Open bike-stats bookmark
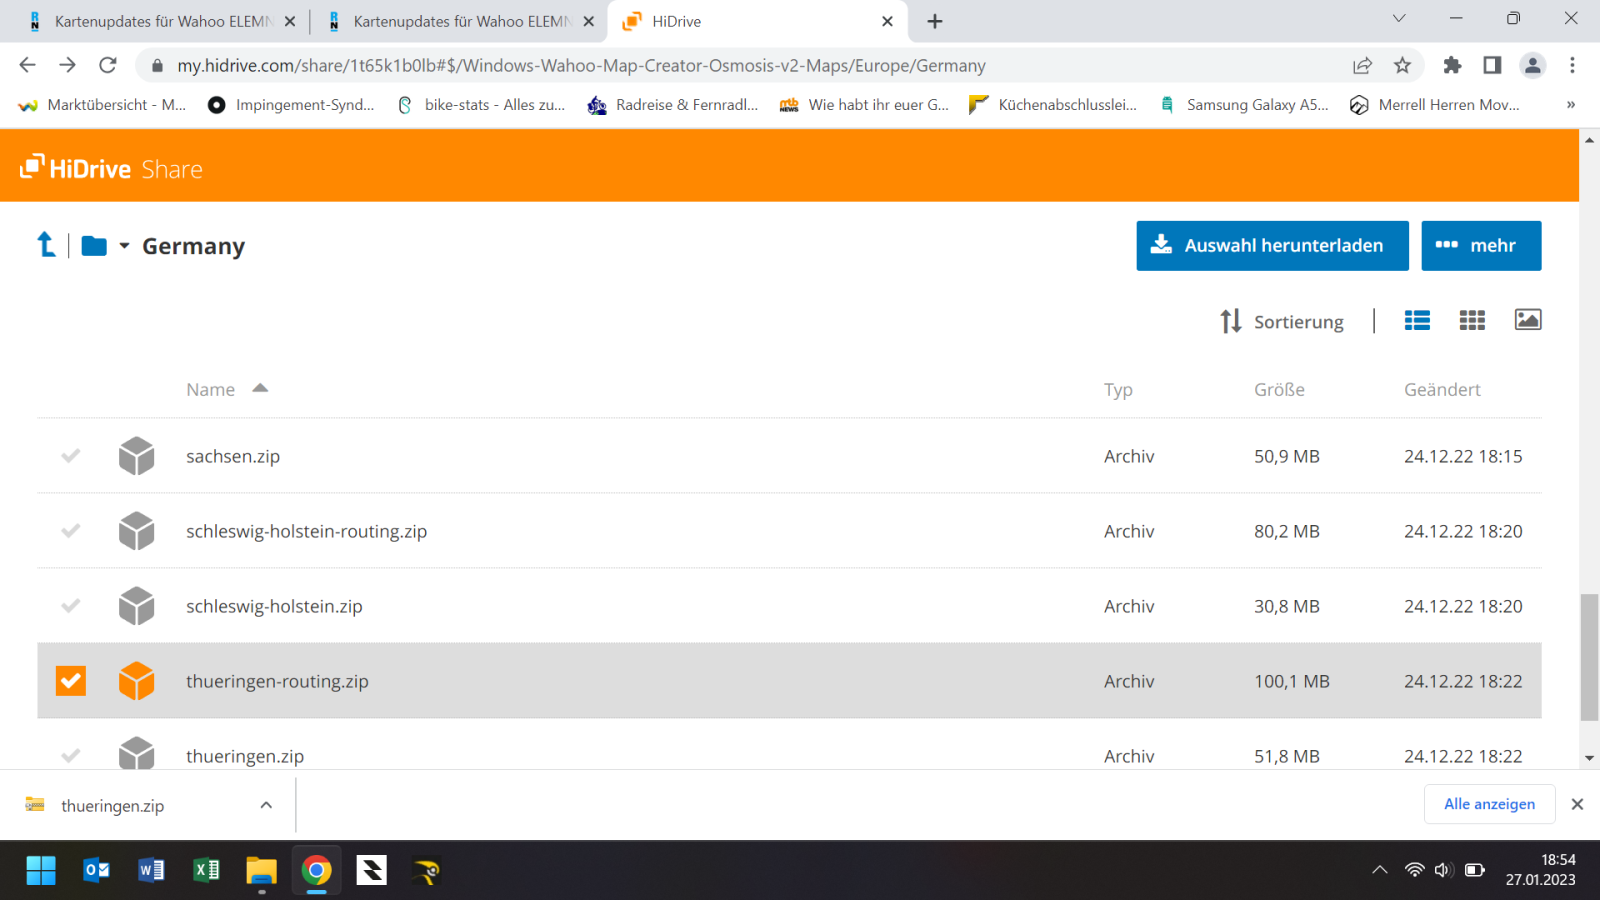The image size is (1600, 900). (x=482, y=105)
